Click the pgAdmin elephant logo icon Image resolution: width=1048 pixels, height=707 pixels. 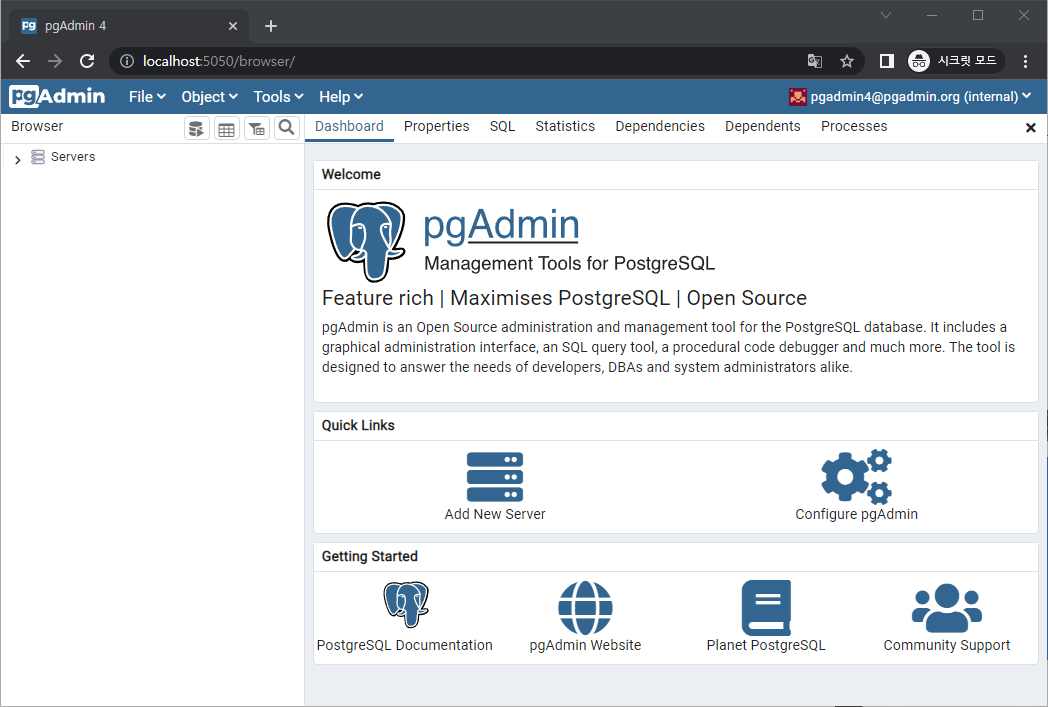(366, 241)
